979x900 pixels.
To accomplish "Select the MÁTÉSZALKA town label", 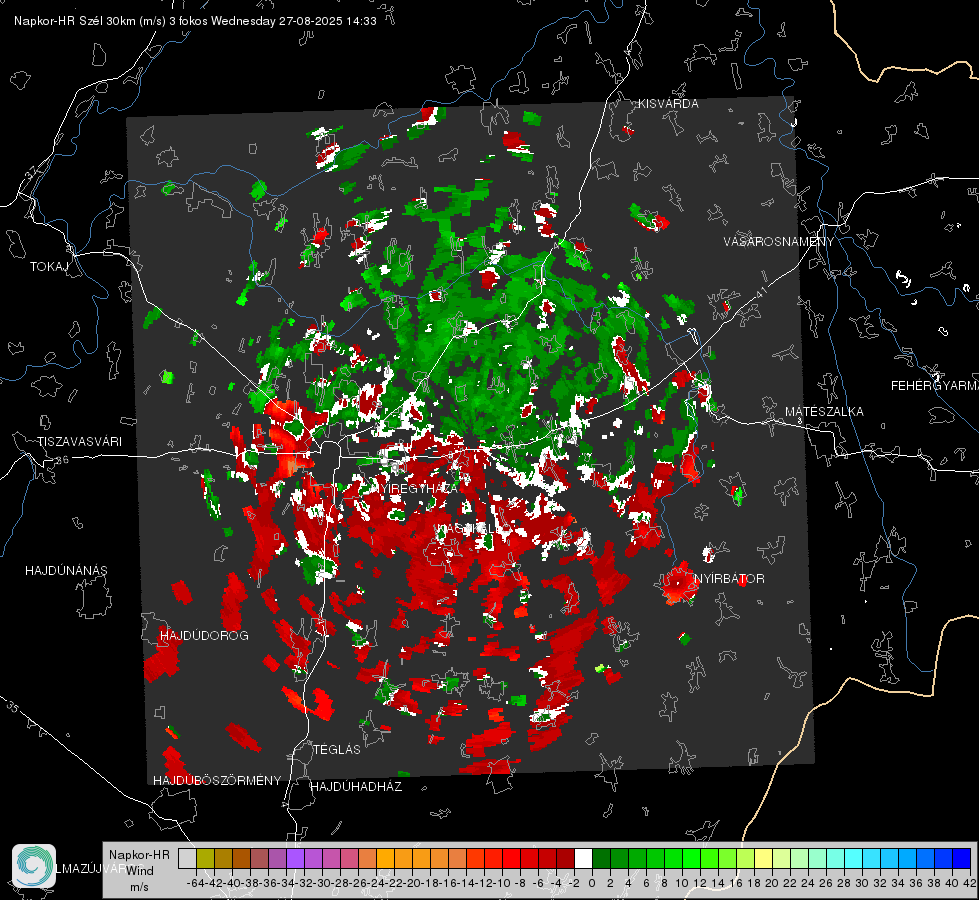I will [824, 412].
